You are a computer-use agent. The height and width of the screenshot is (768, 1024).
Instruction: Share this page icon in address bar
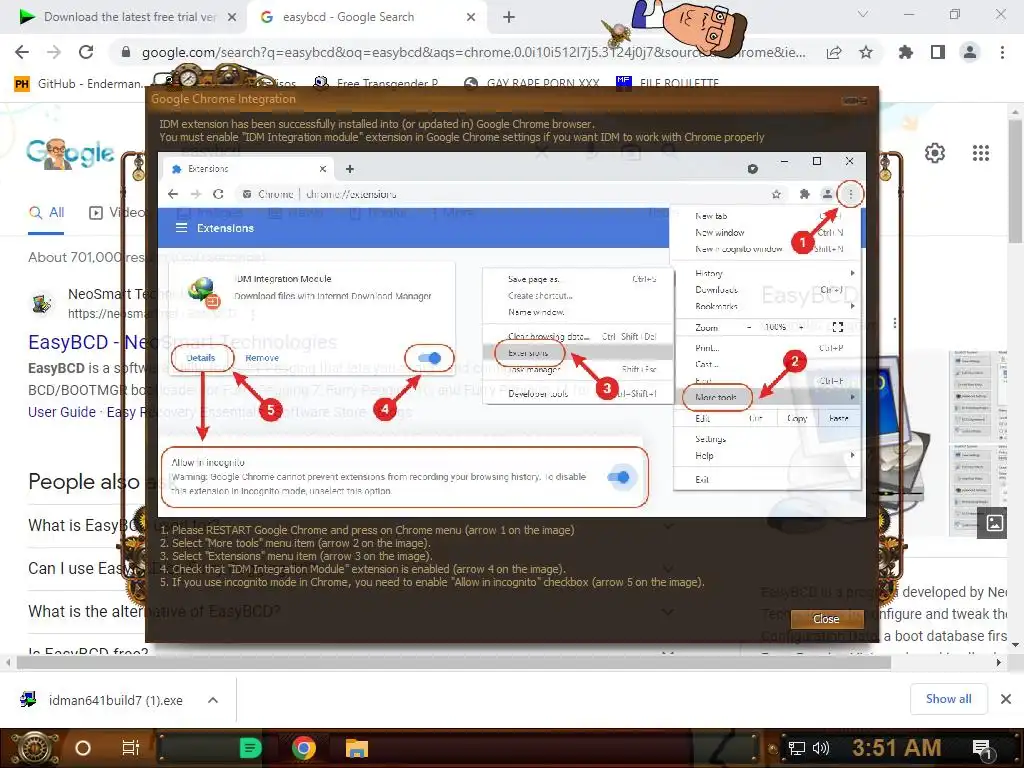click(834, 52)
